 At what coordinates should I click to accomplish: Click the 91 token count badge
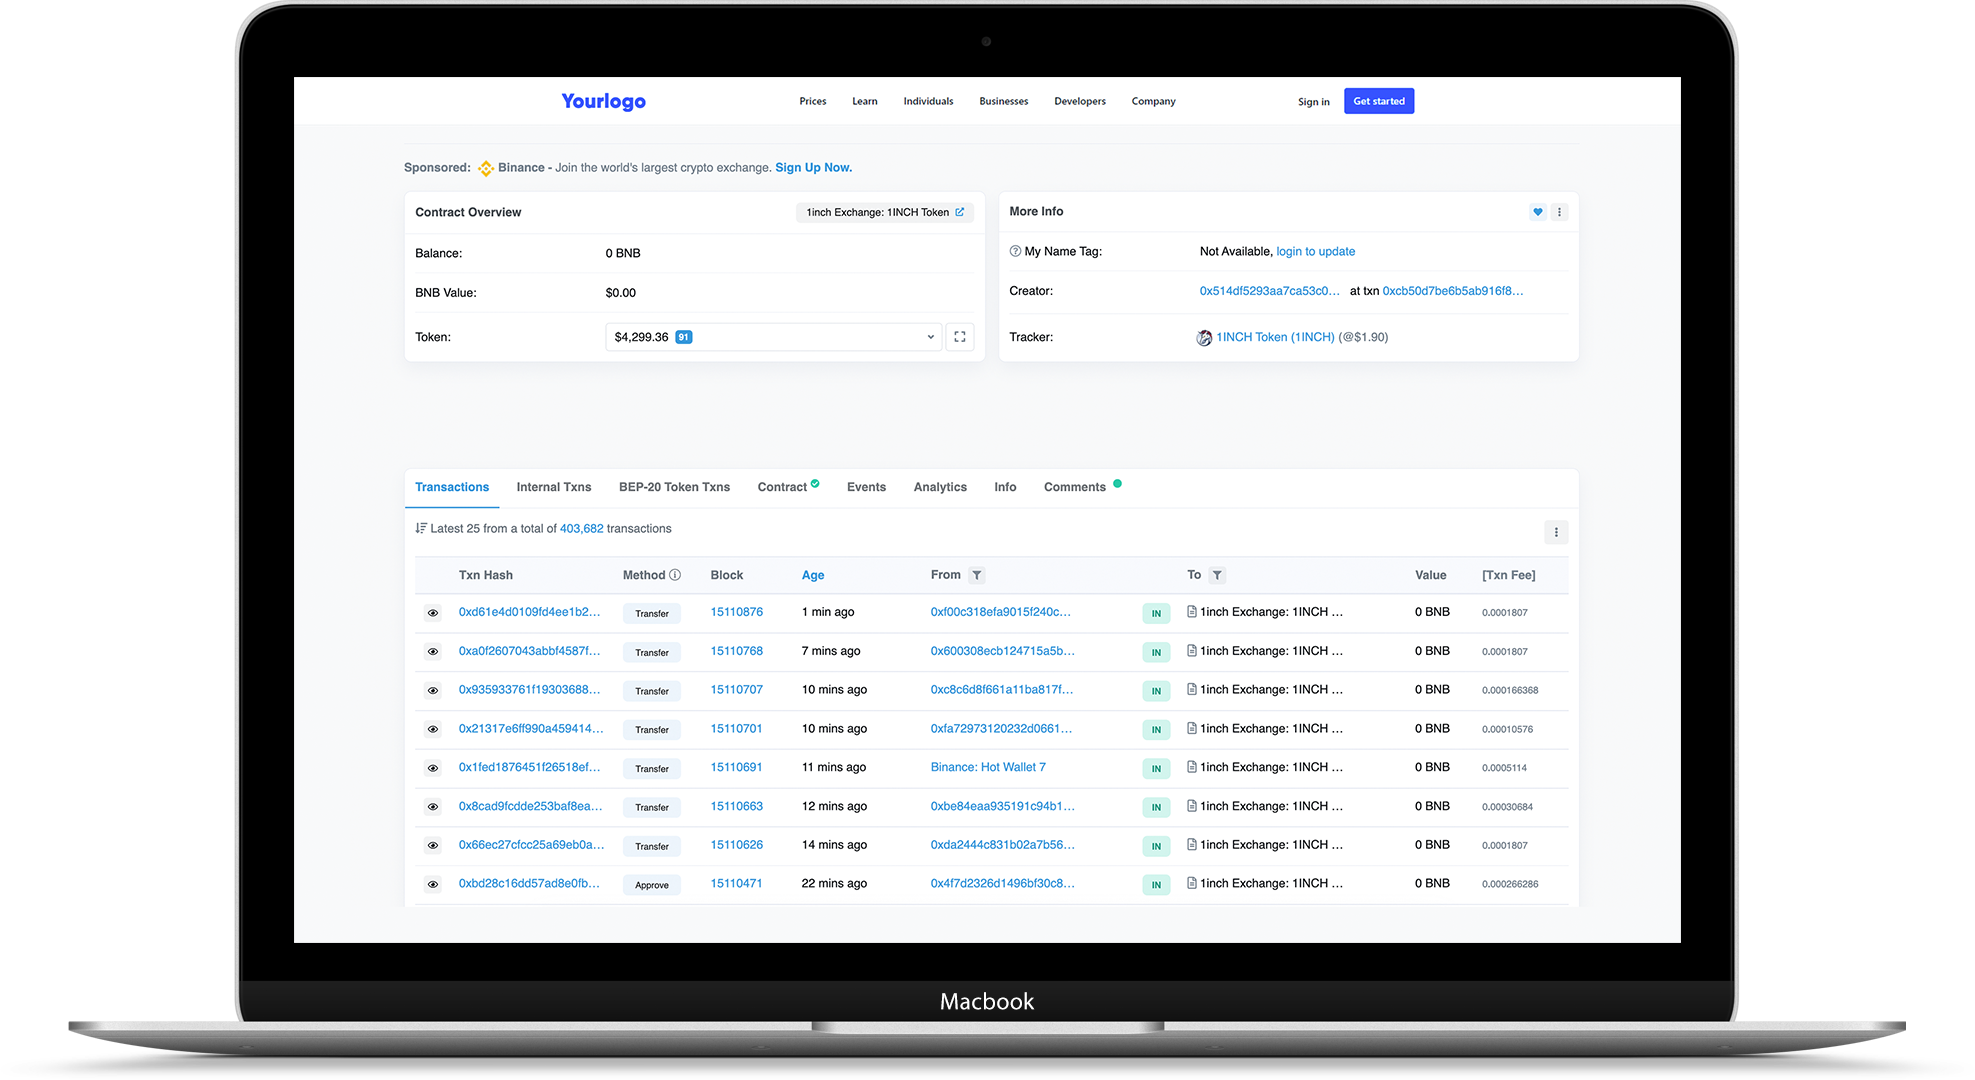coord(684,337)
